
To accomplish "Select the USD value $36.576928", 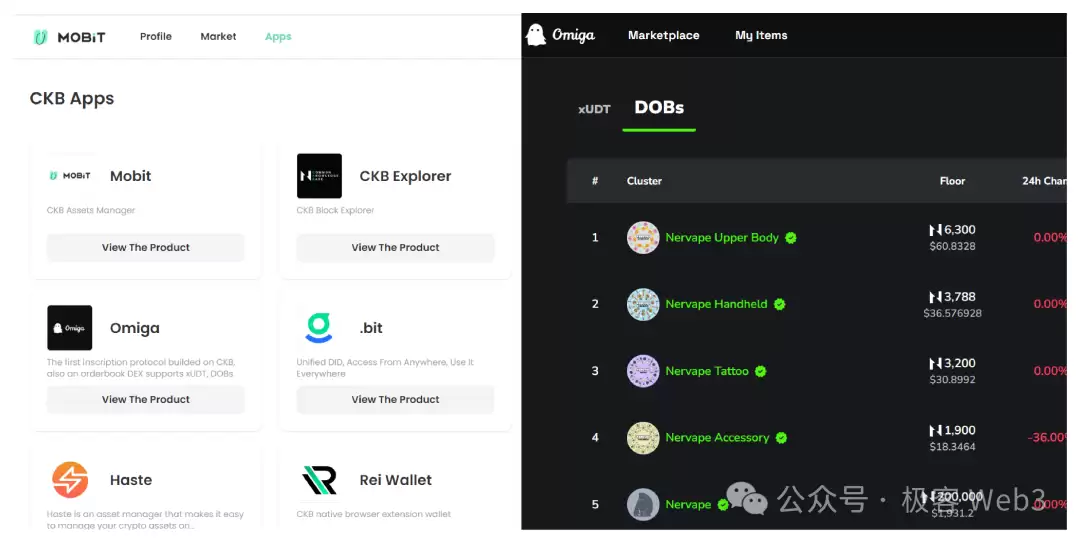I will tap(953, 313).
